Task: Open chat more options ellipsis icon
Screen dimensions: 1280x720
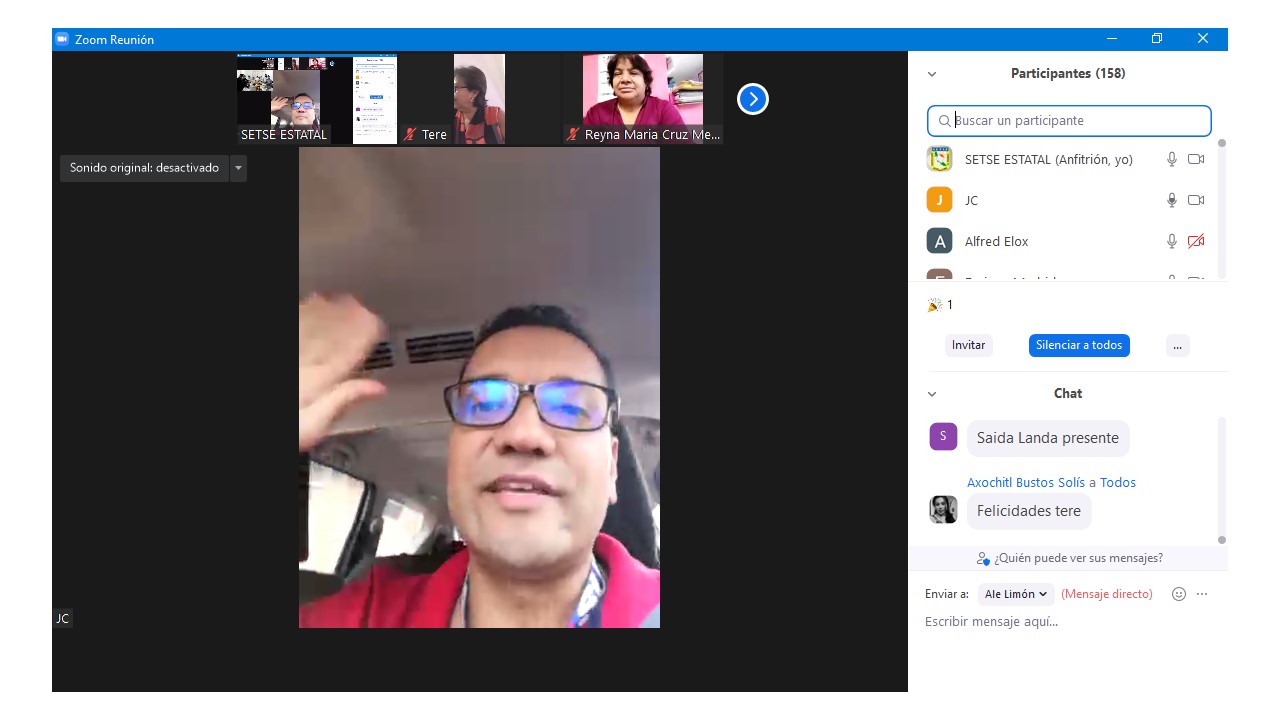Action: pyautogui.click(x=1202, y=594)
